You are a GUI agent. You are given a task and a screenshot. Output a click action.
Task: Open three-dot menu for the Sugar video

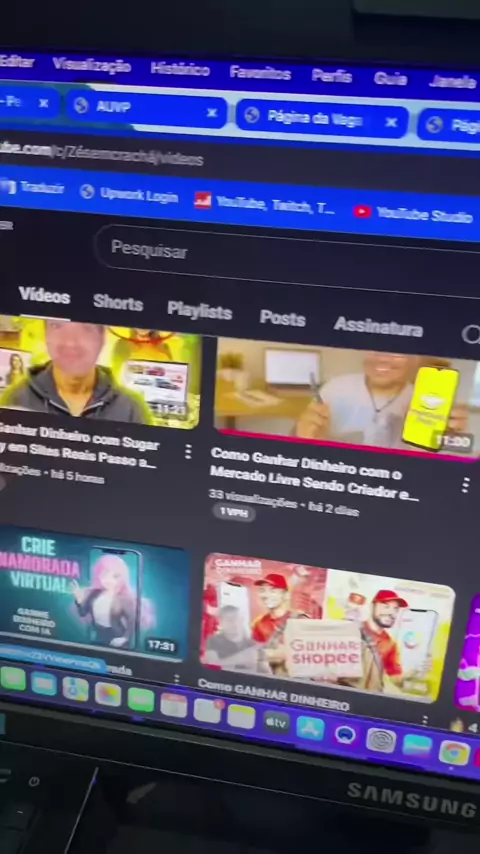click(x=188, y=452)
